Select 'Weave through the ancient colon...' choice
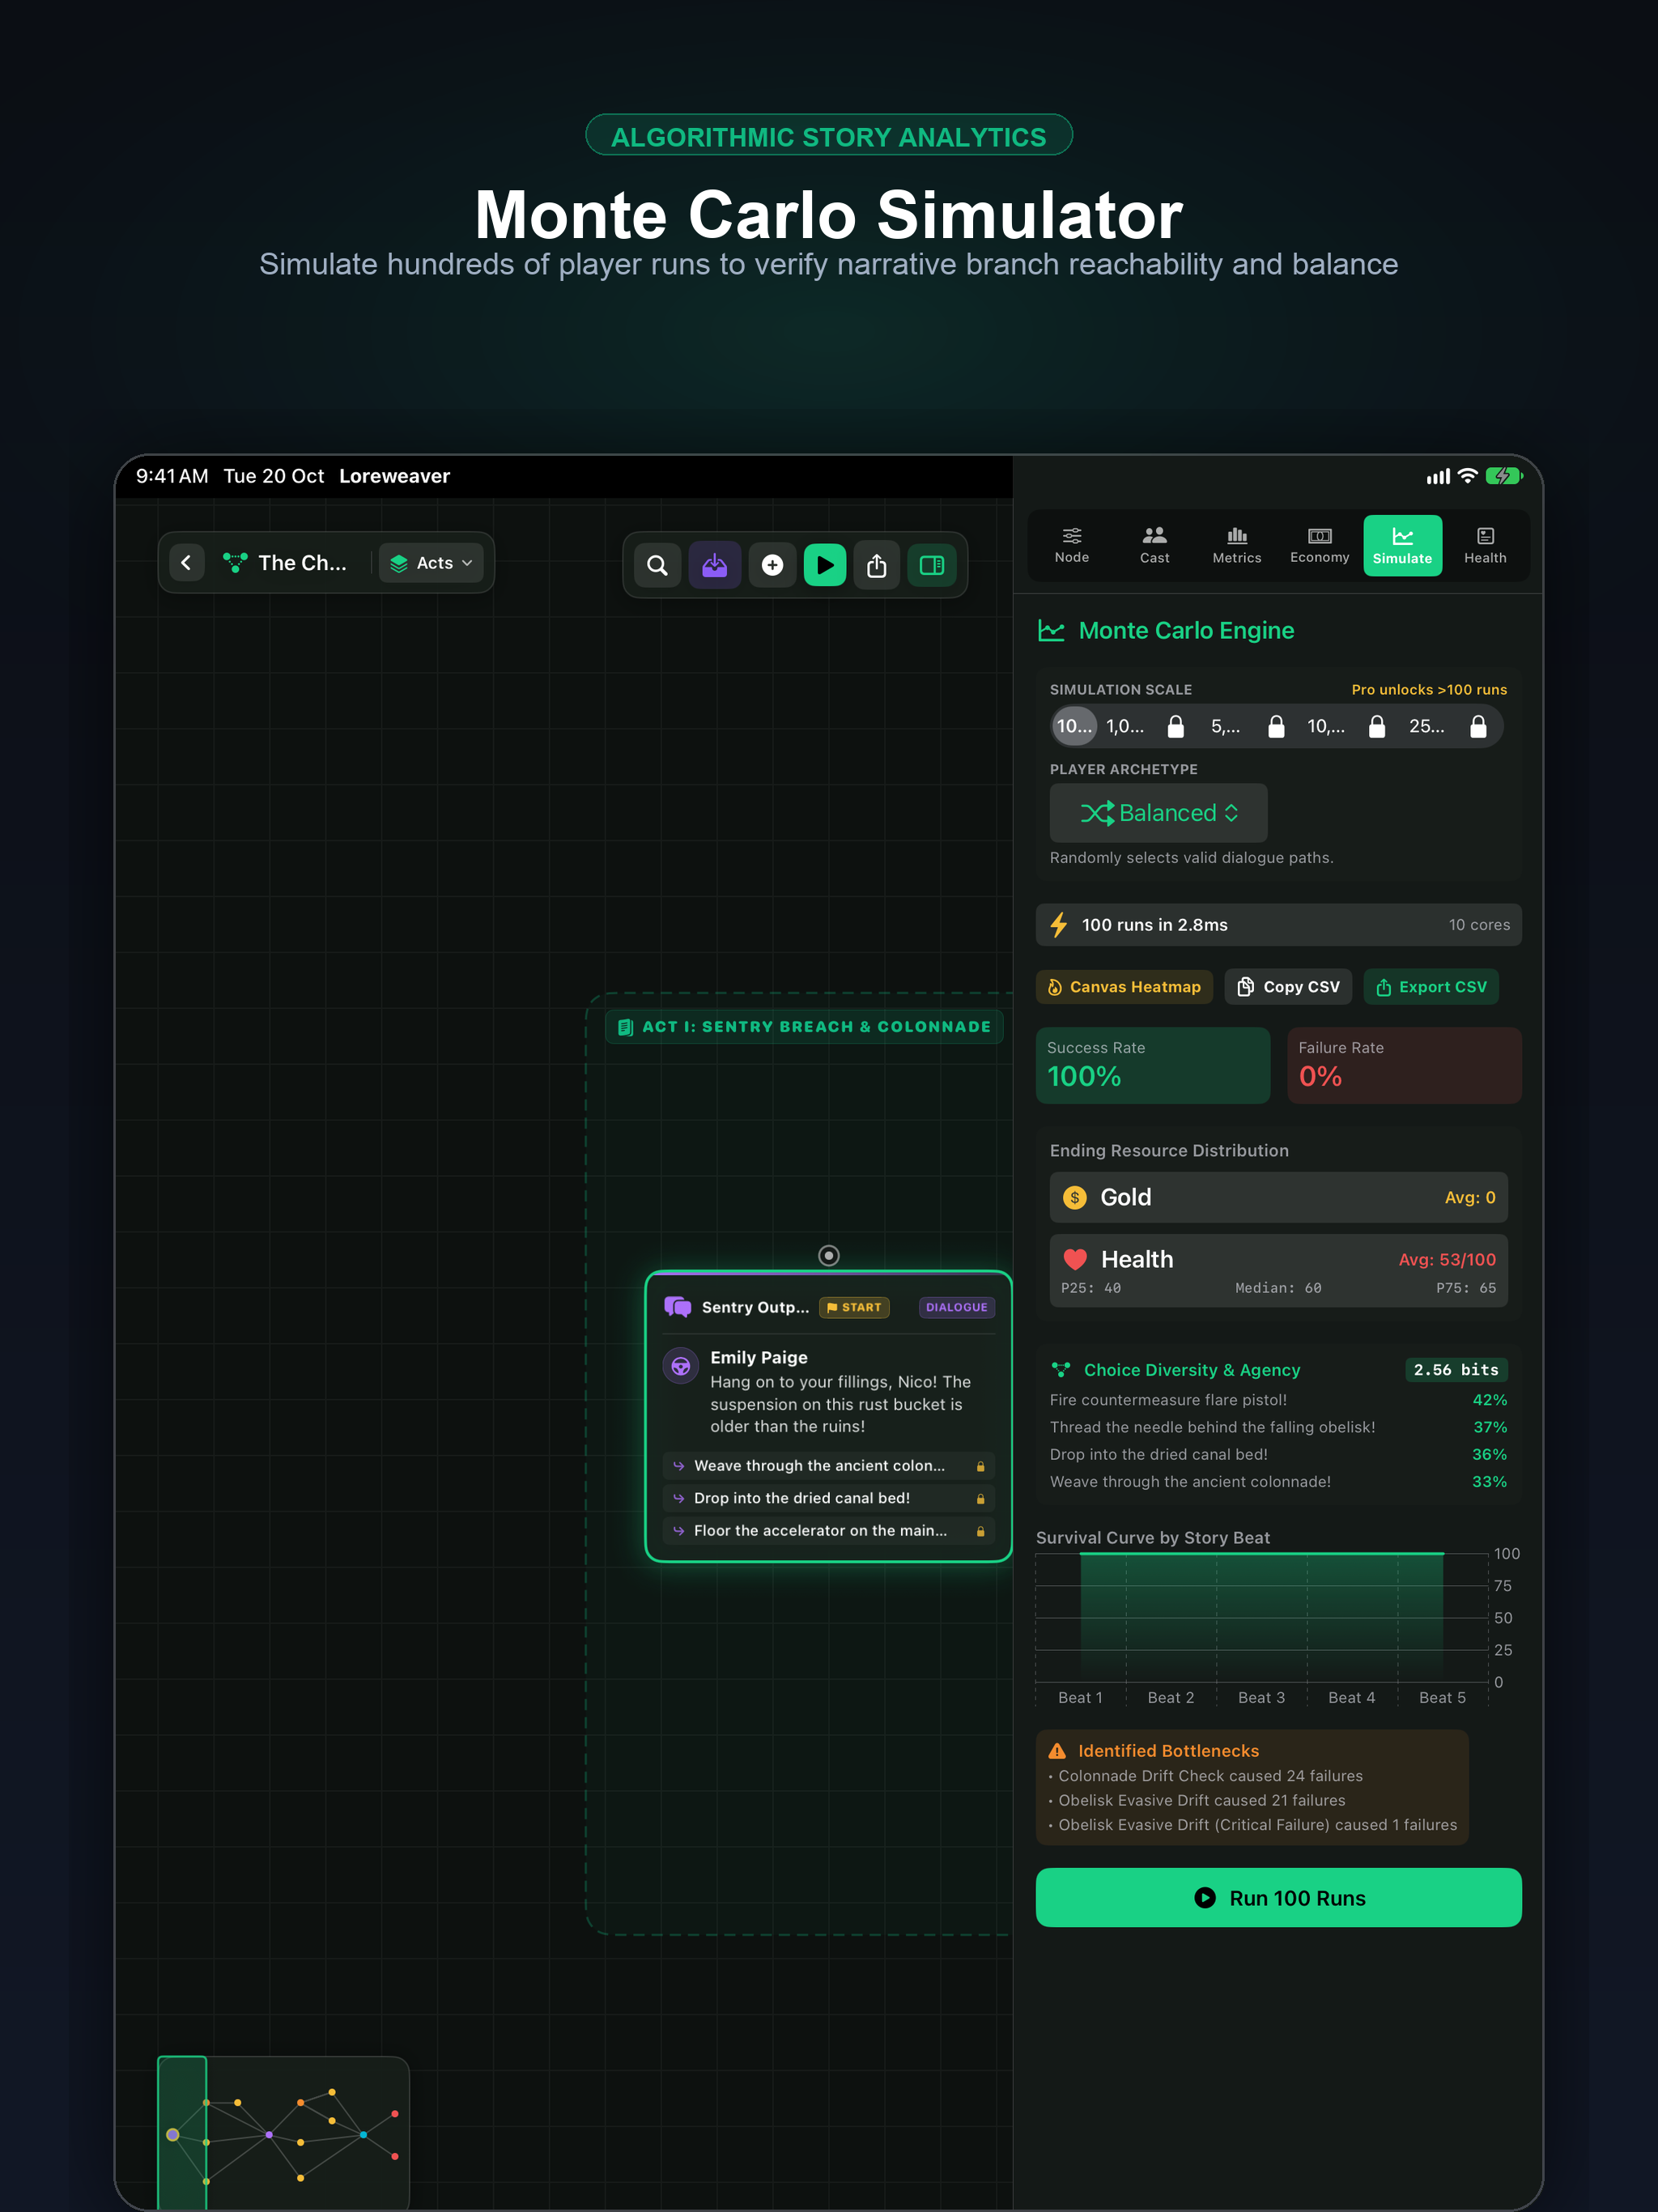Screen dimensions: 1658x2212 click(829, 1466)
